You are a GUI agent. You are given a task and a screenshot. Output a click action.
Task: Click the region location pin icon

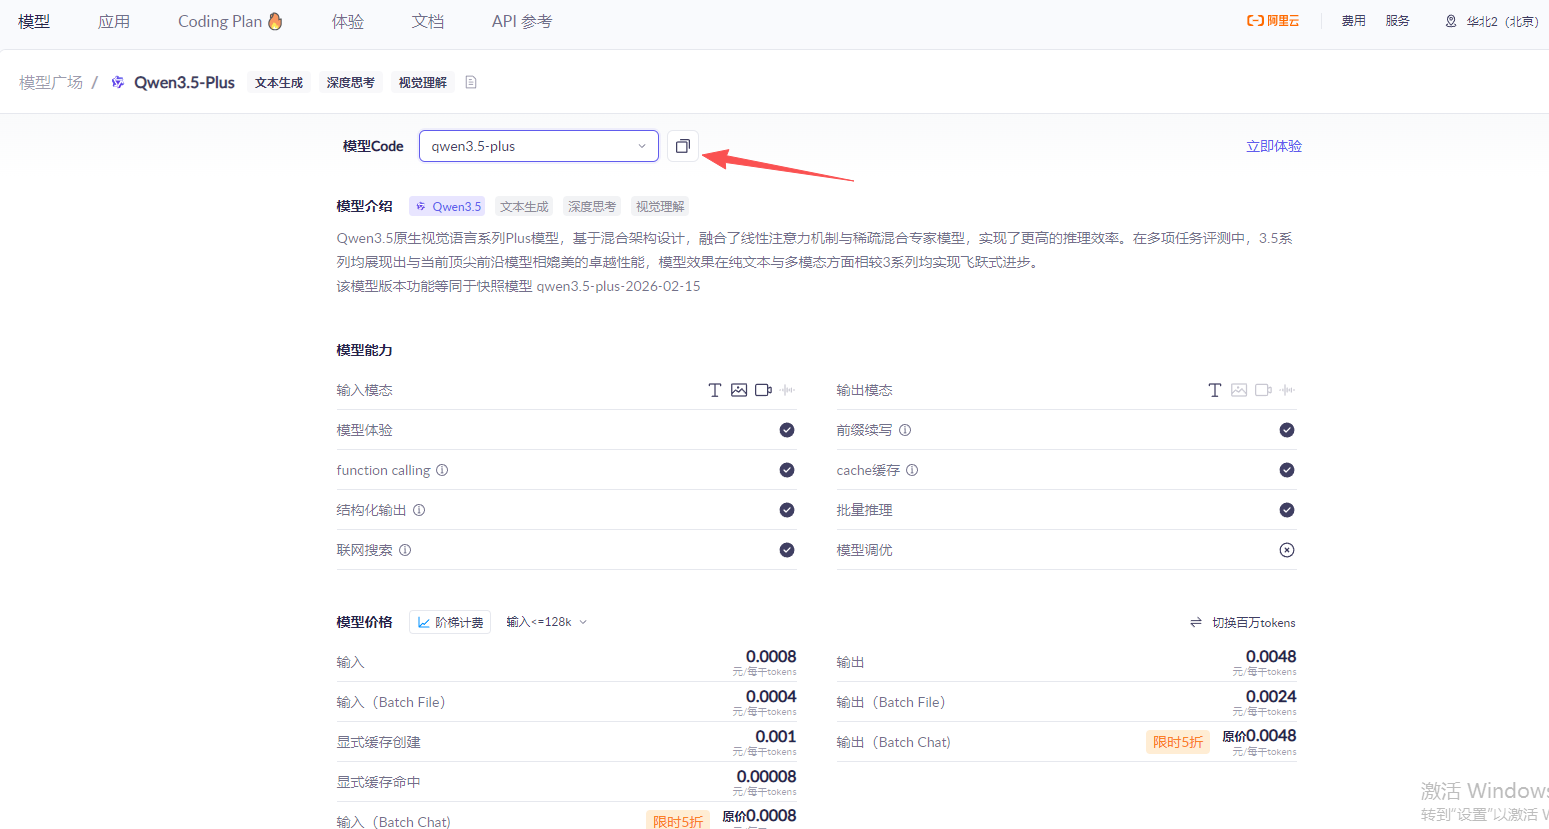[1451, 21]
